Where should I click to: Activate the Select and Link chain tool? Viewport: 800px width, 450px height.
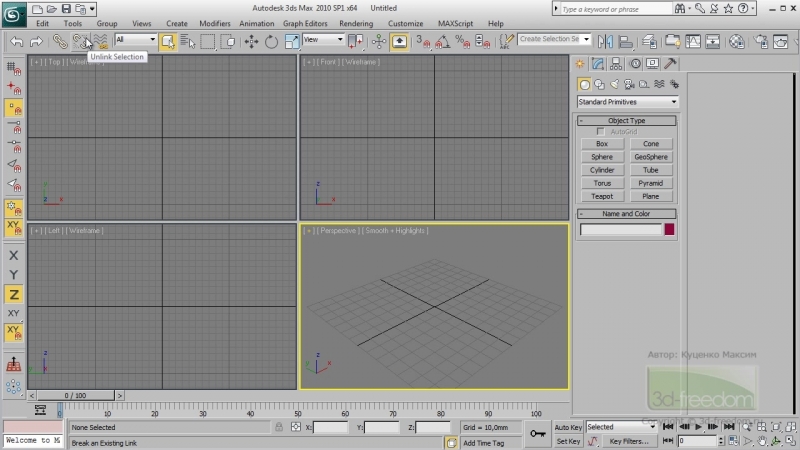coord(60,41)
